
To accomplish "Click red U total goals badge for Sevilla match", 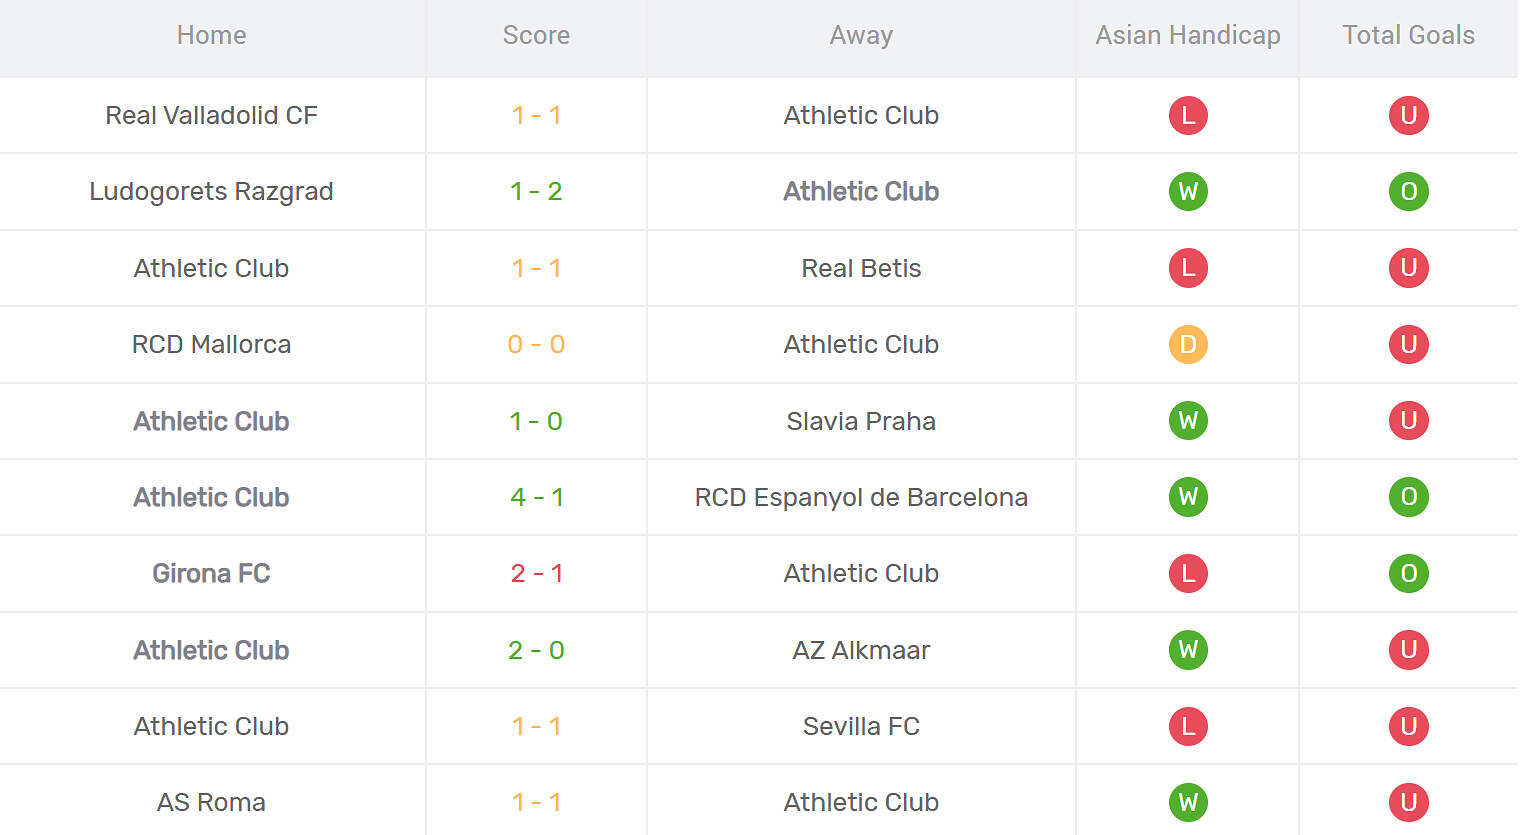I will [x=1408, y=726].
